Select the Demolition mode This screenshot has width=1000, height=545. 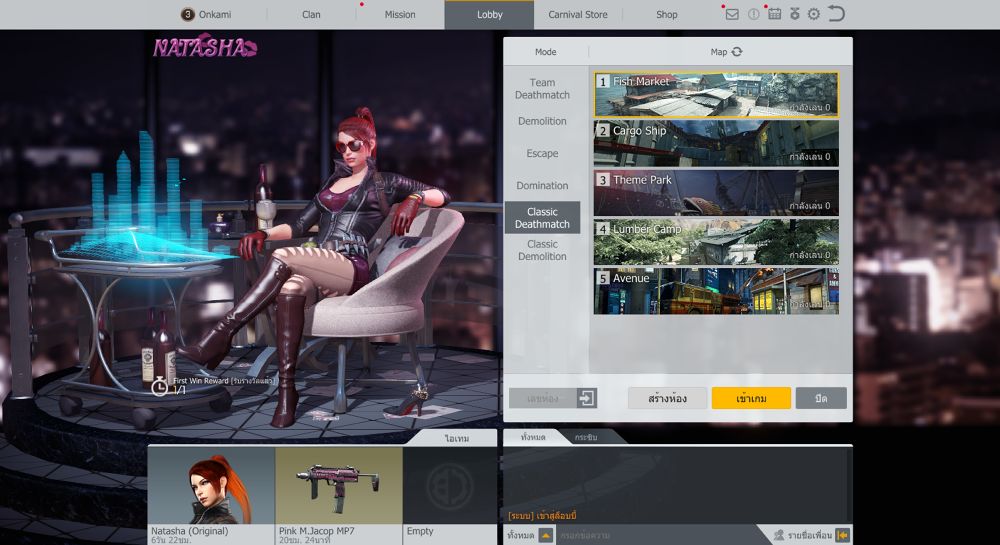542,121
